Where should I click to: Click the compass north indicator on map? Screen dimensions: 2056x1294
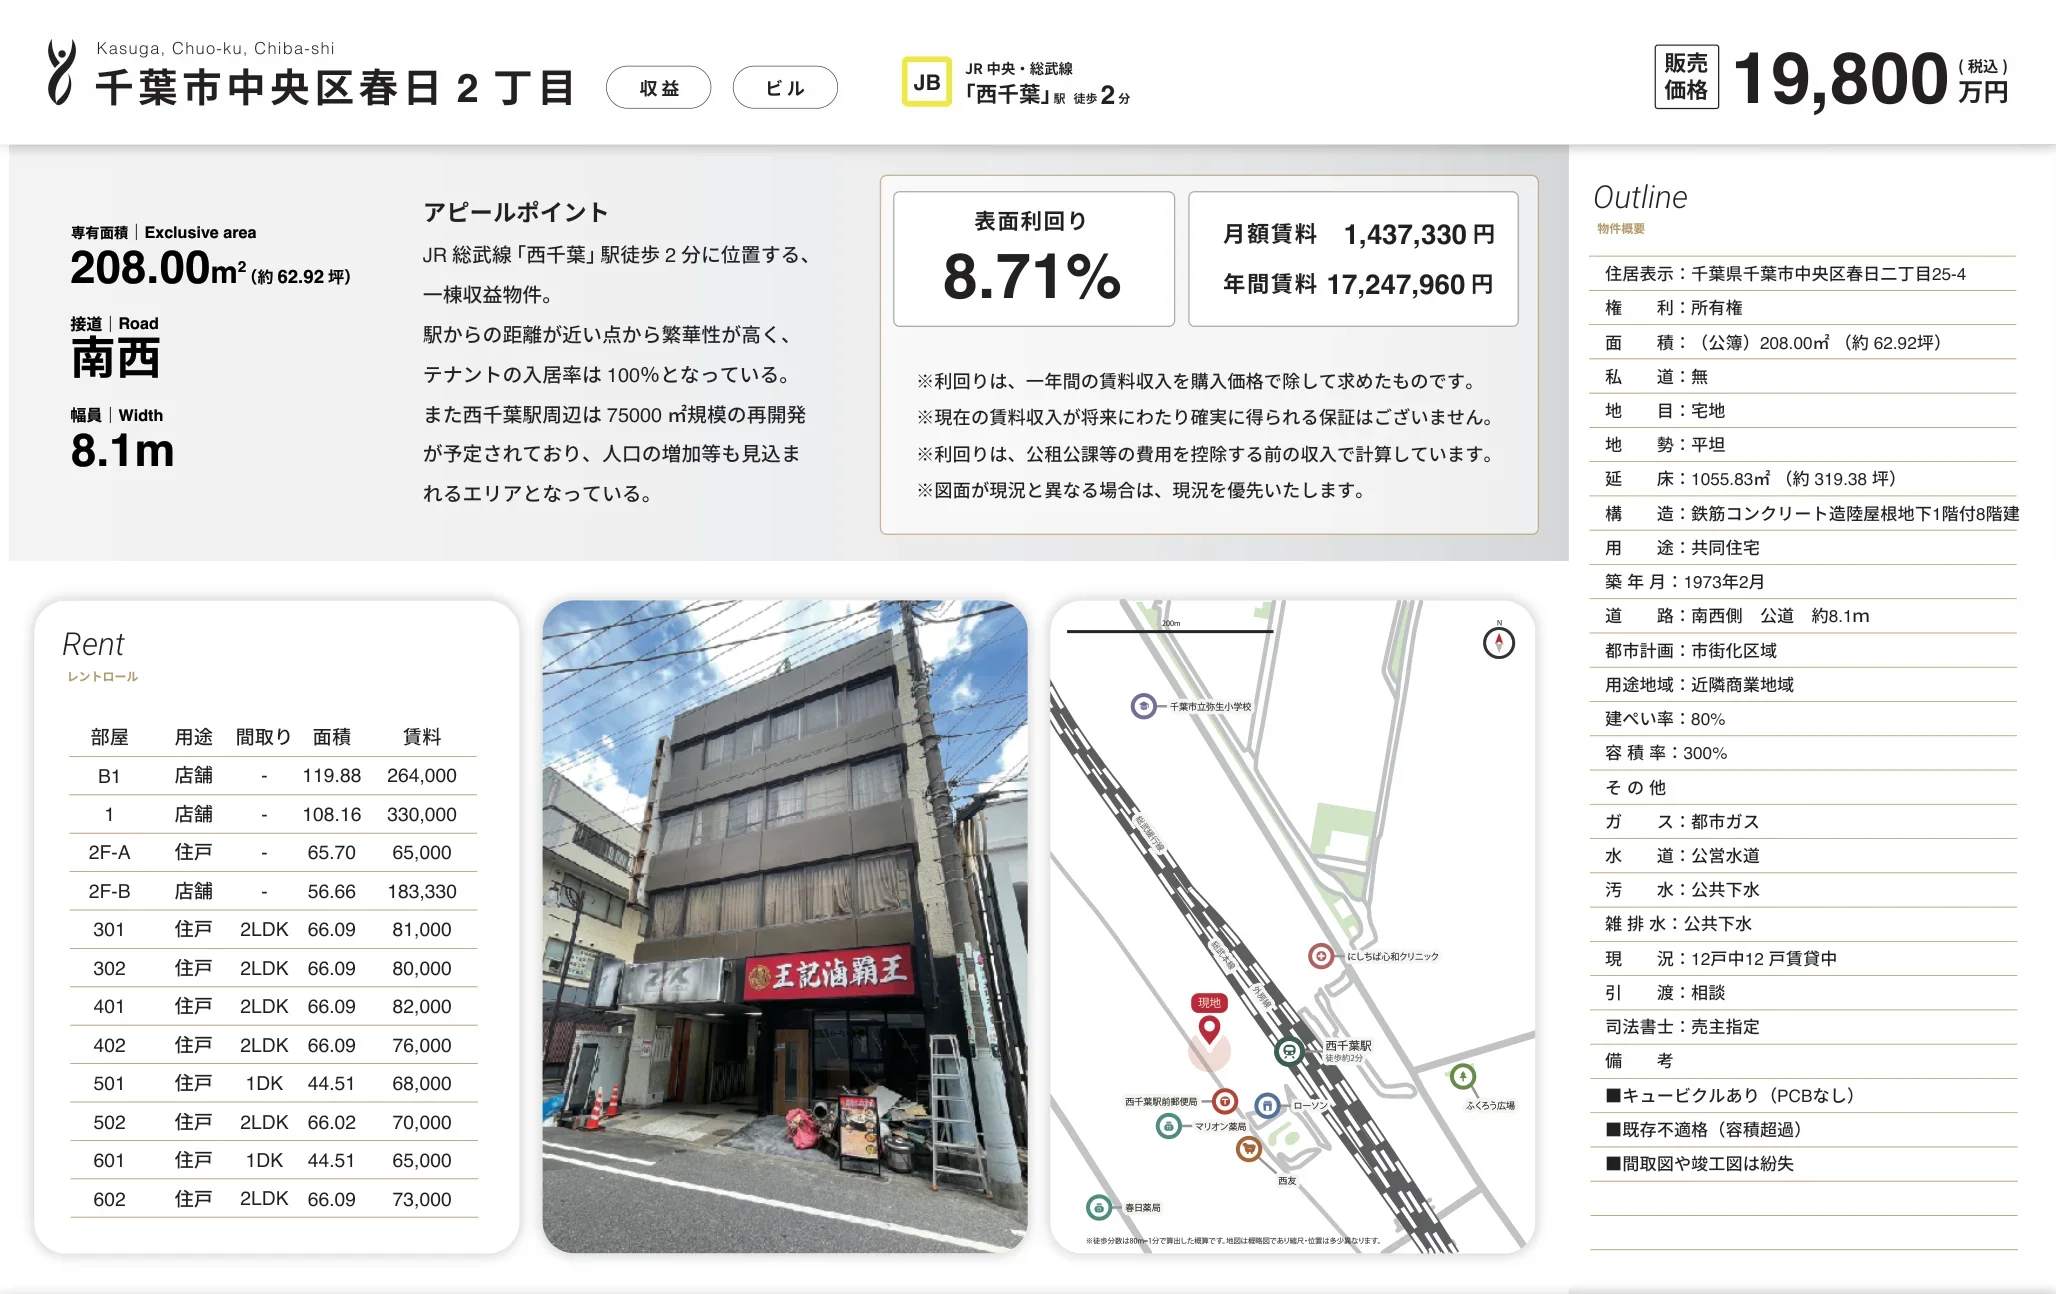coord(1498,642)
